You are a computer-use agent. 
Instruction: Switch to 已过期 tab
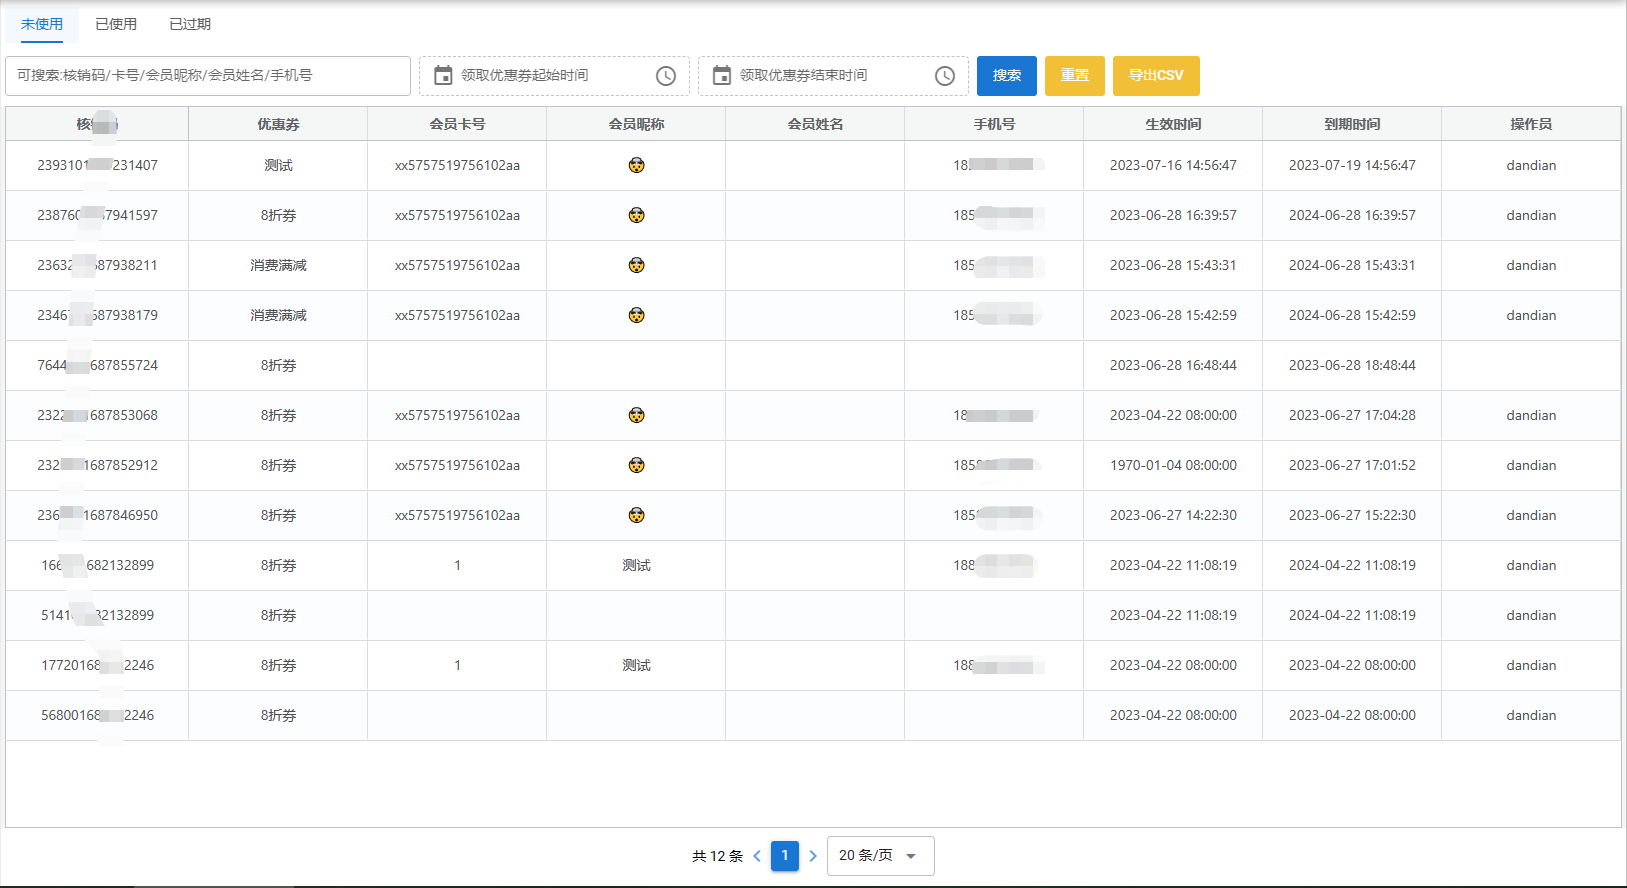[x=190, y=24]
